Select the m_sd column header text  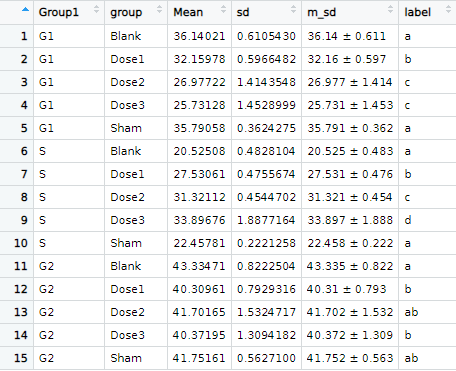tap(321, 13)
